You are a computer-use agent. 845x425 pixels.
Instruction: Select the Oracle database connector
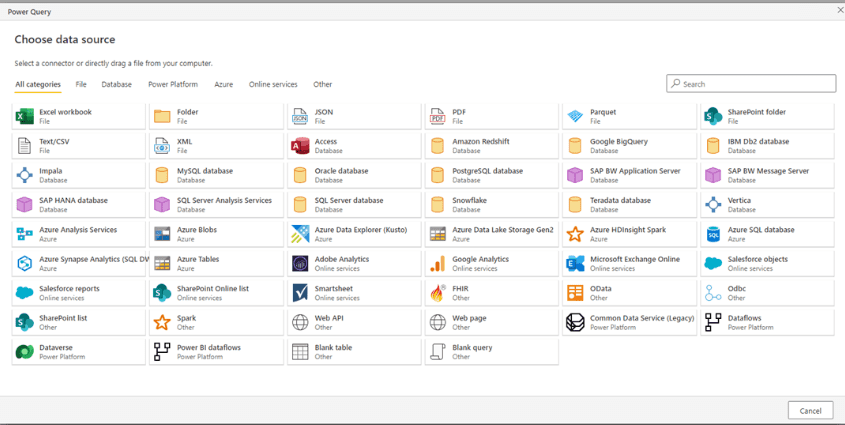tap(354, 175)
